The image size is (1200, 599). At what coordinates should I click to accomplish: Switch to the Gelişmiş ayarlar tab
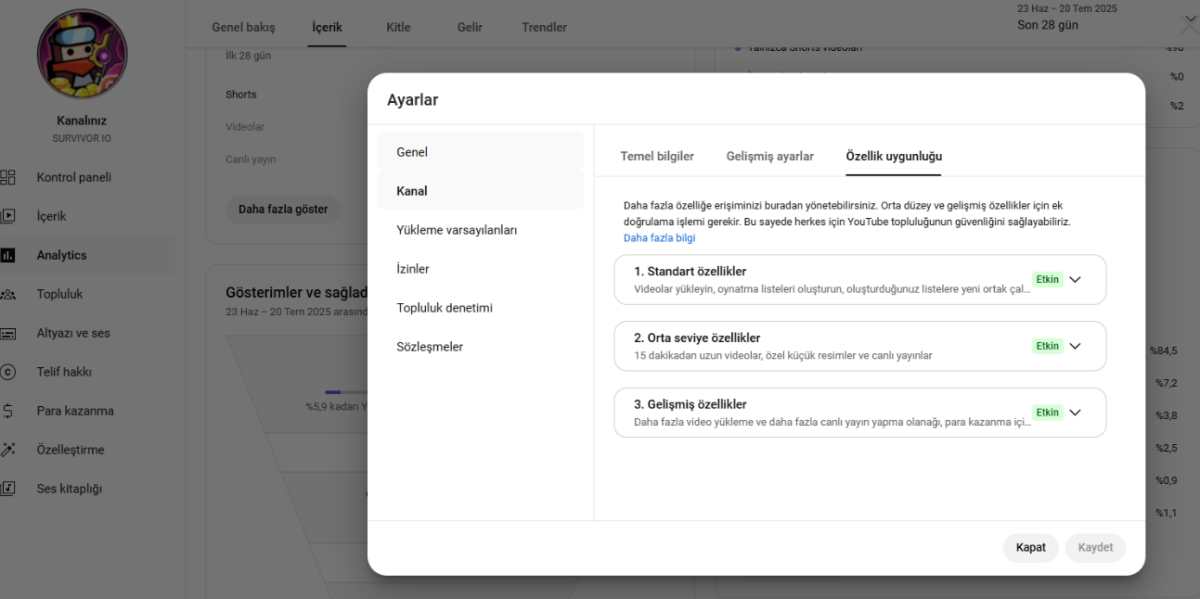(x=770, y=156)
